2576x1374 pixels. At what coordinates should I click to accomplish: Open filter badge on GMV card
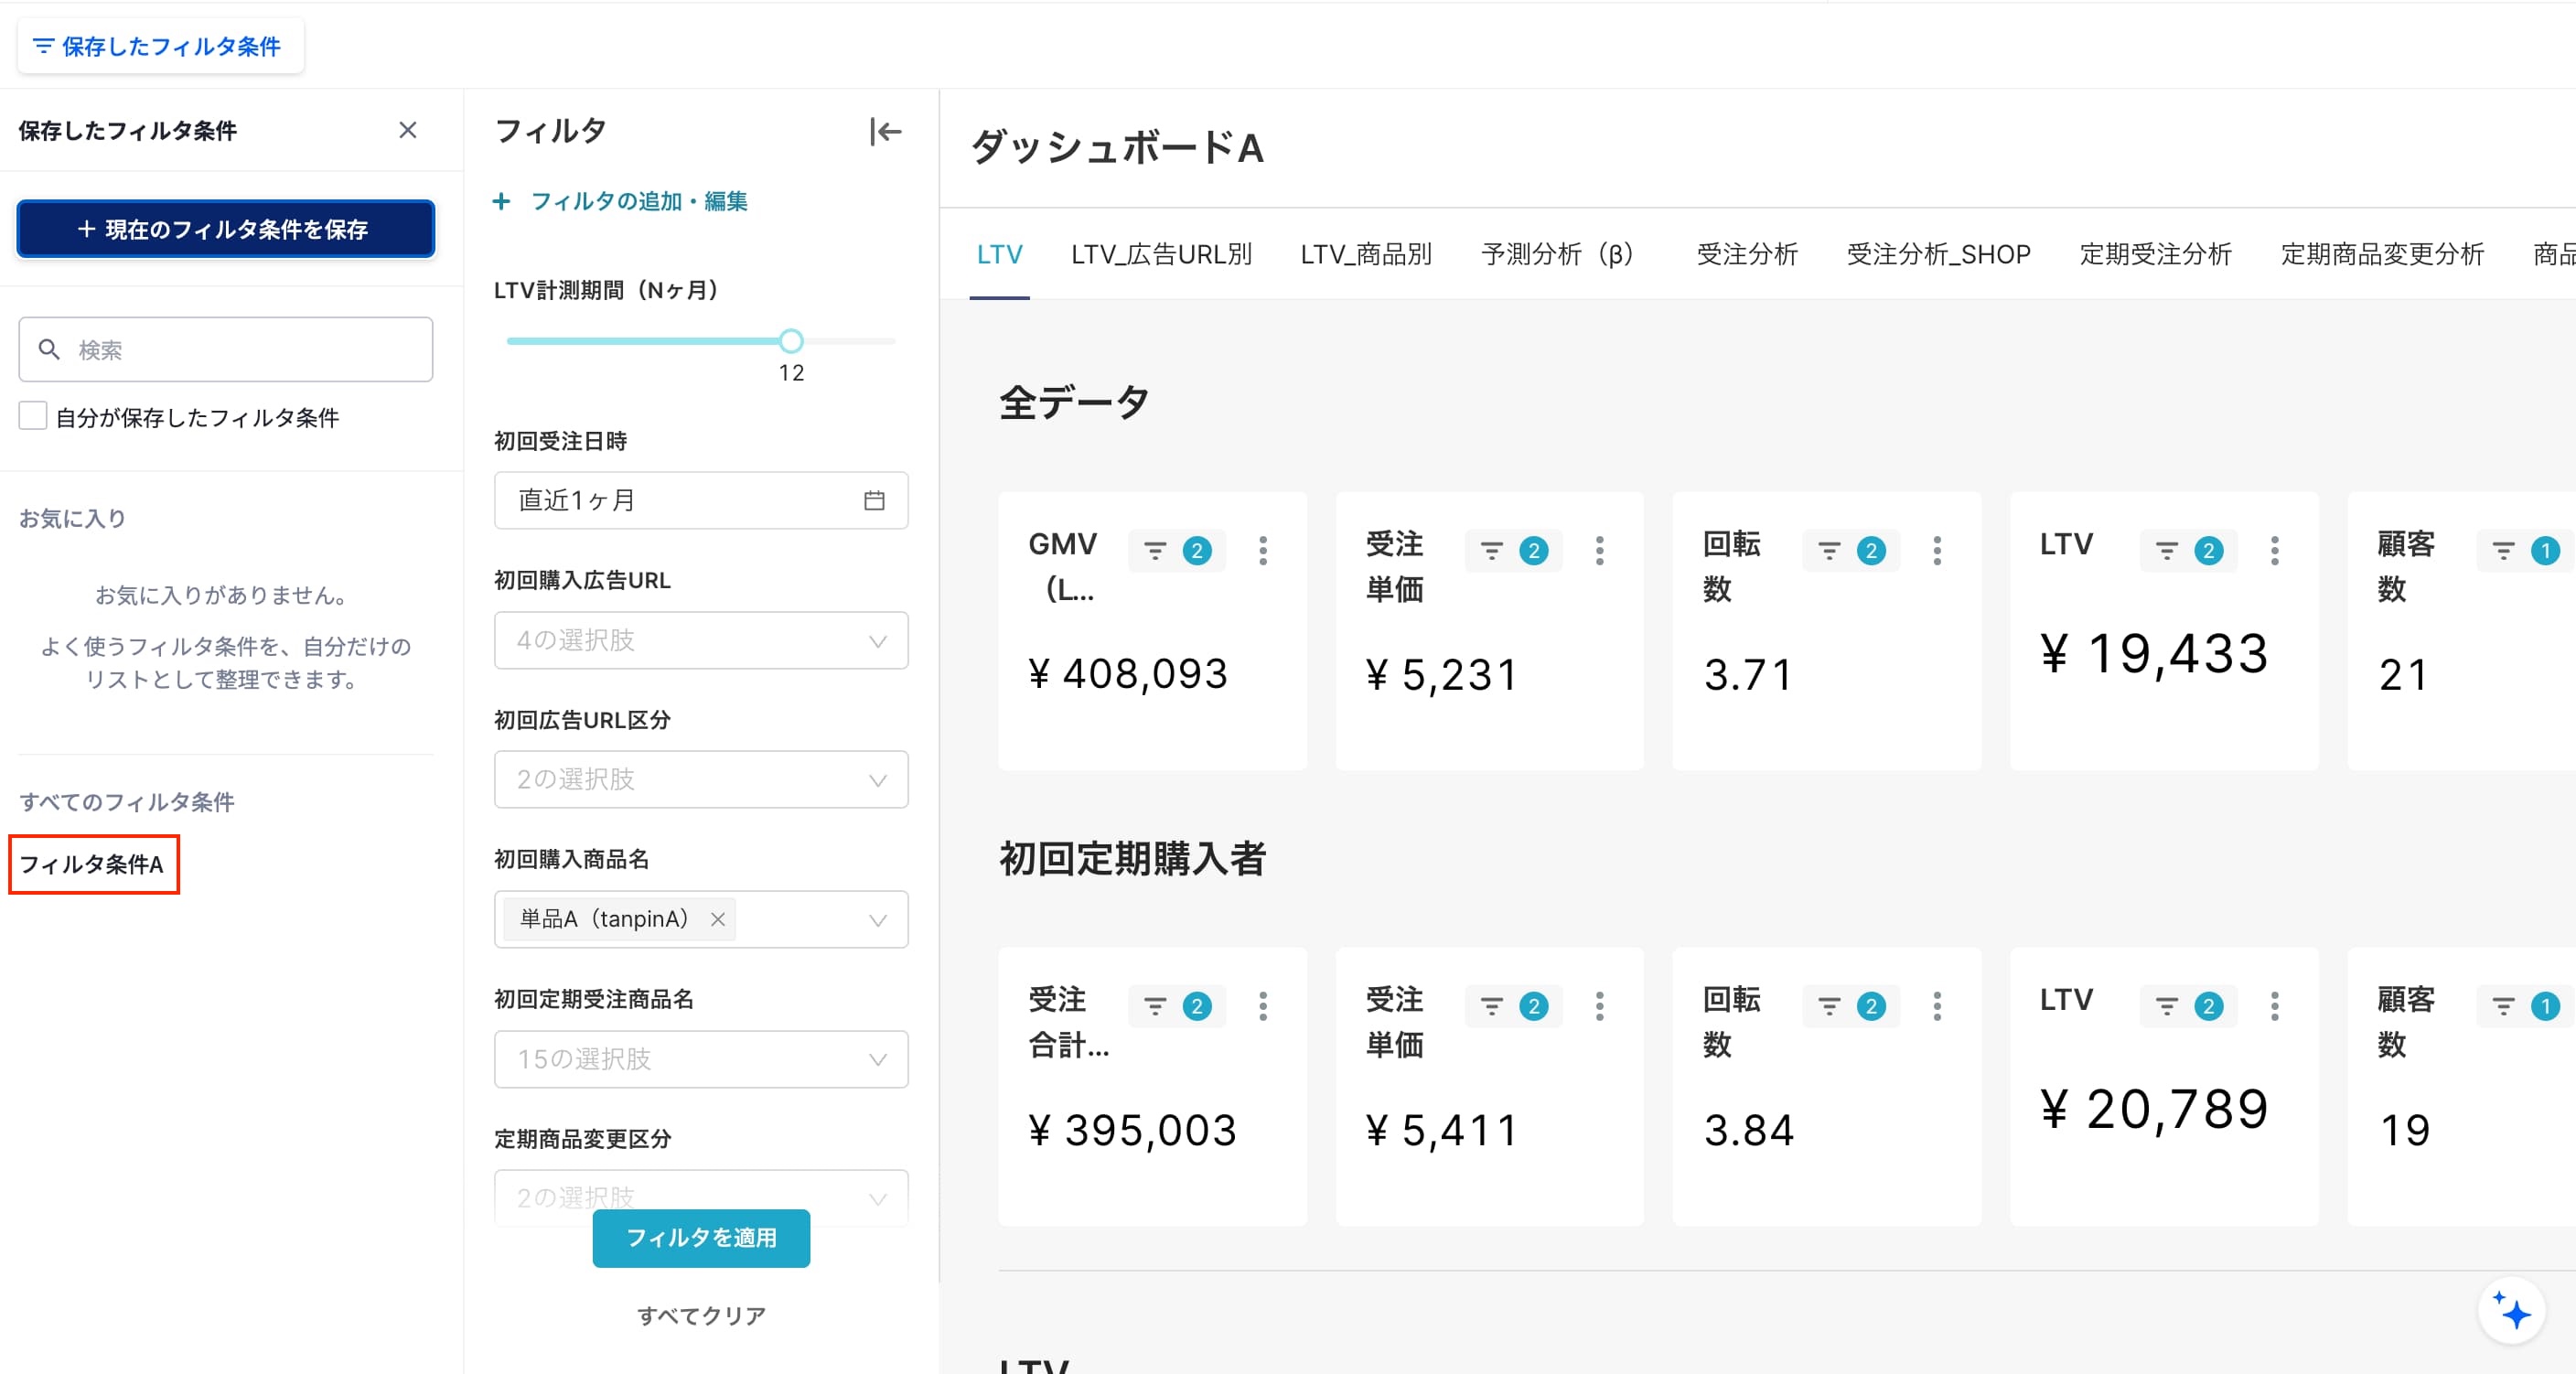(1177, 551)
